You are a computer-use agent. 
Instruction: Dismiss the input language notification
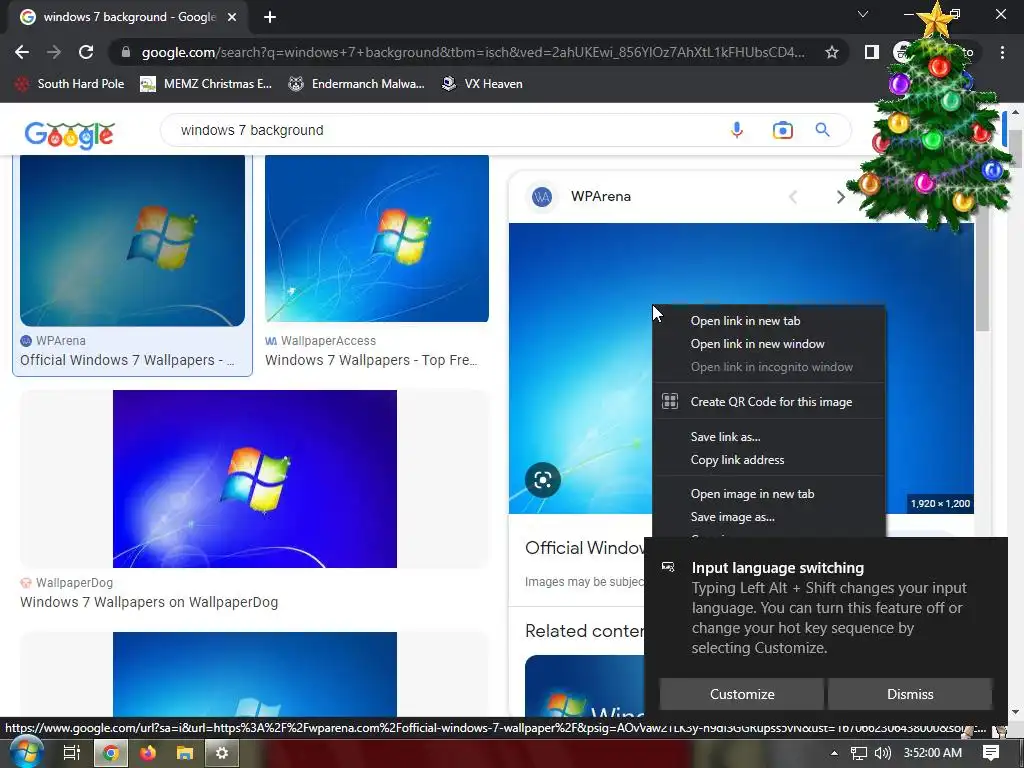tap(910, 694)
